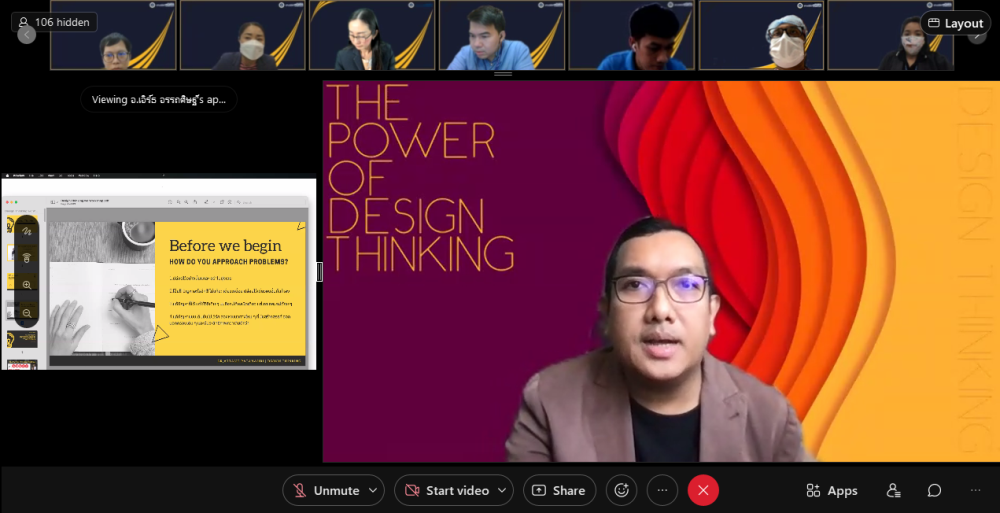Expand video options arrow beside Start video

[x=502, y=490]
